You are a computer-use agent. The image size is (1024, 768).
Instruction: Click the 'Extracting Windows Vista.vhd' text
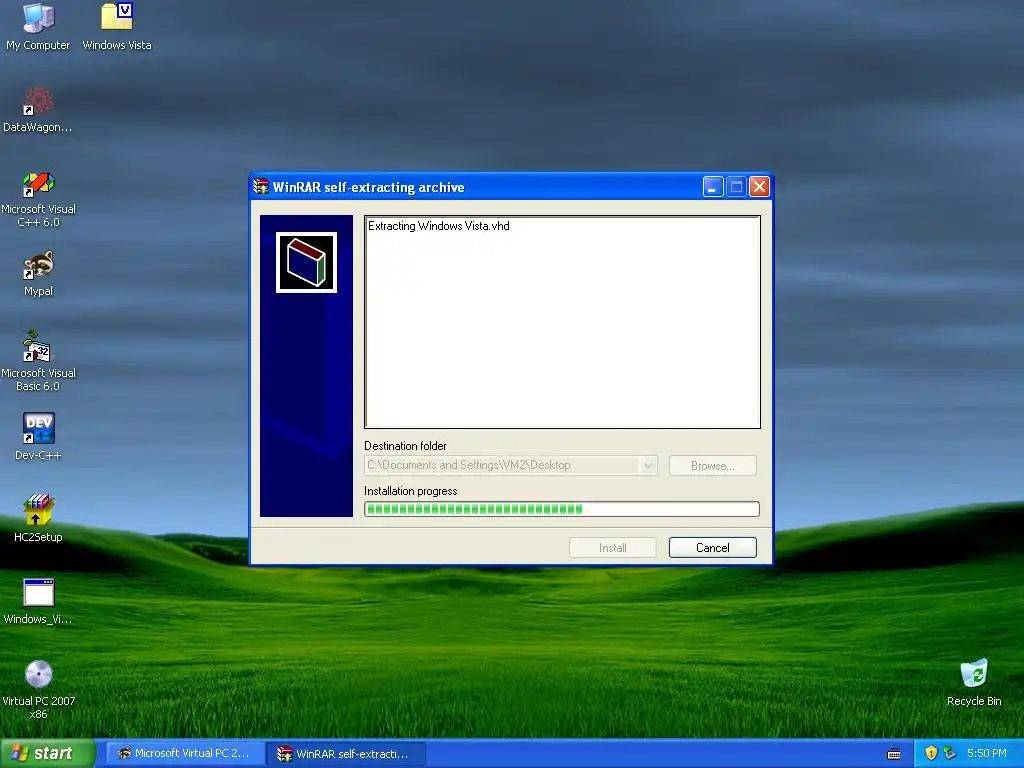[x=438, y=226]
